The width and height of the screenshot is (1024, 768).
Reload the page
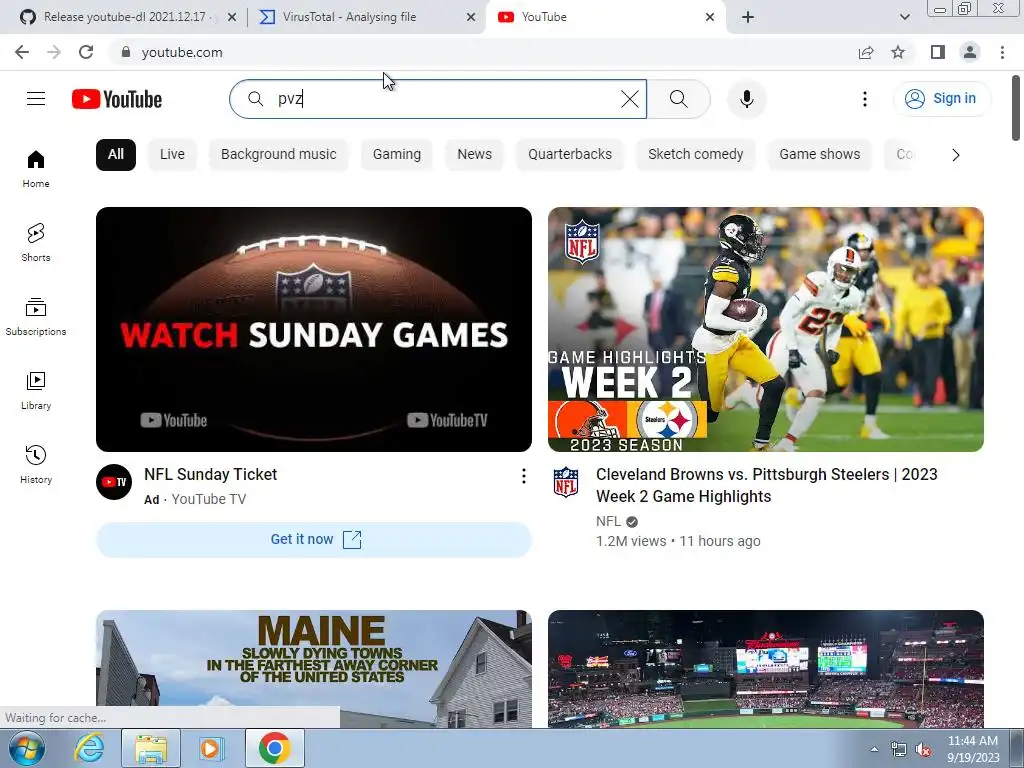point(86,52)
